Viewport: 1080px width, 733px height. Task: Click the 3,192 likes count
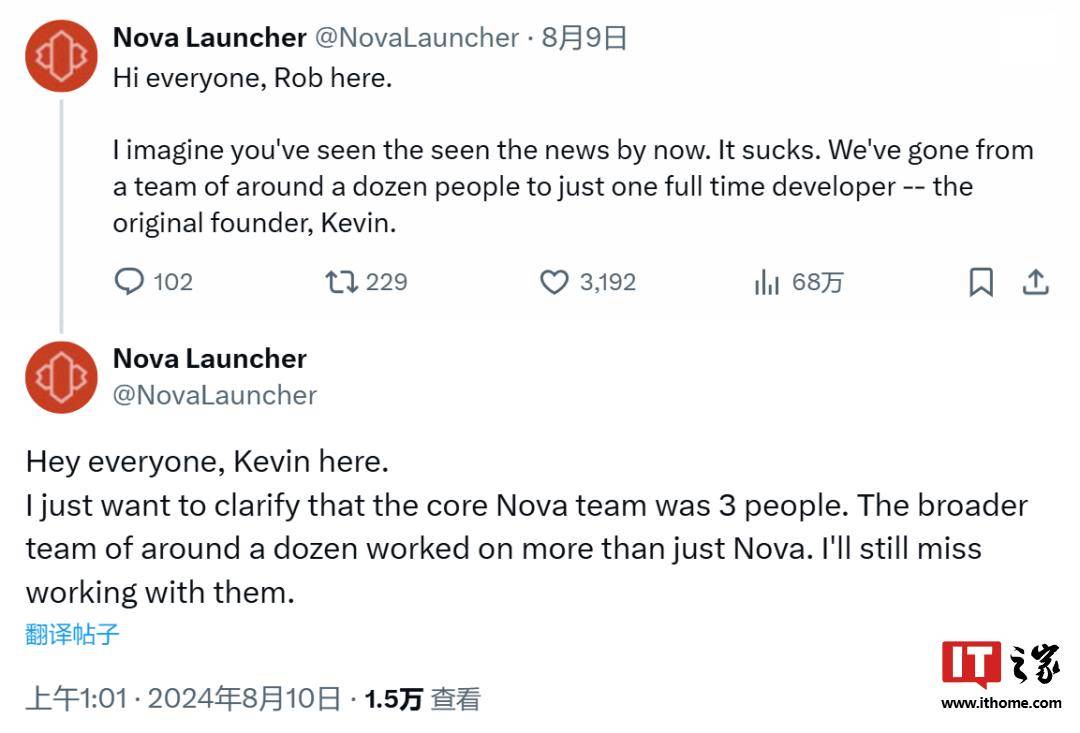607,282
